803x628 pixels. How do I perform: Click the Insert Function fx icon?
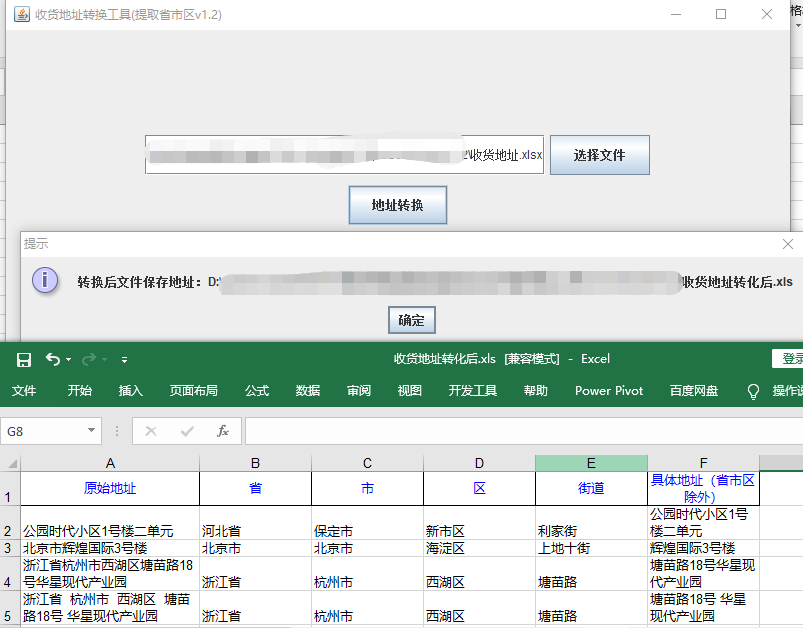(x=223, y=431)
